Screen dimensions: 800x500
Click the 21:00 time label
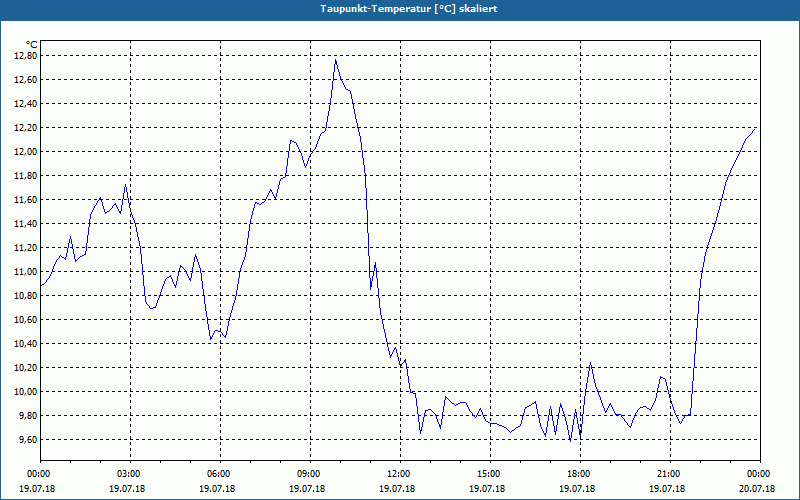coord(670,473)
